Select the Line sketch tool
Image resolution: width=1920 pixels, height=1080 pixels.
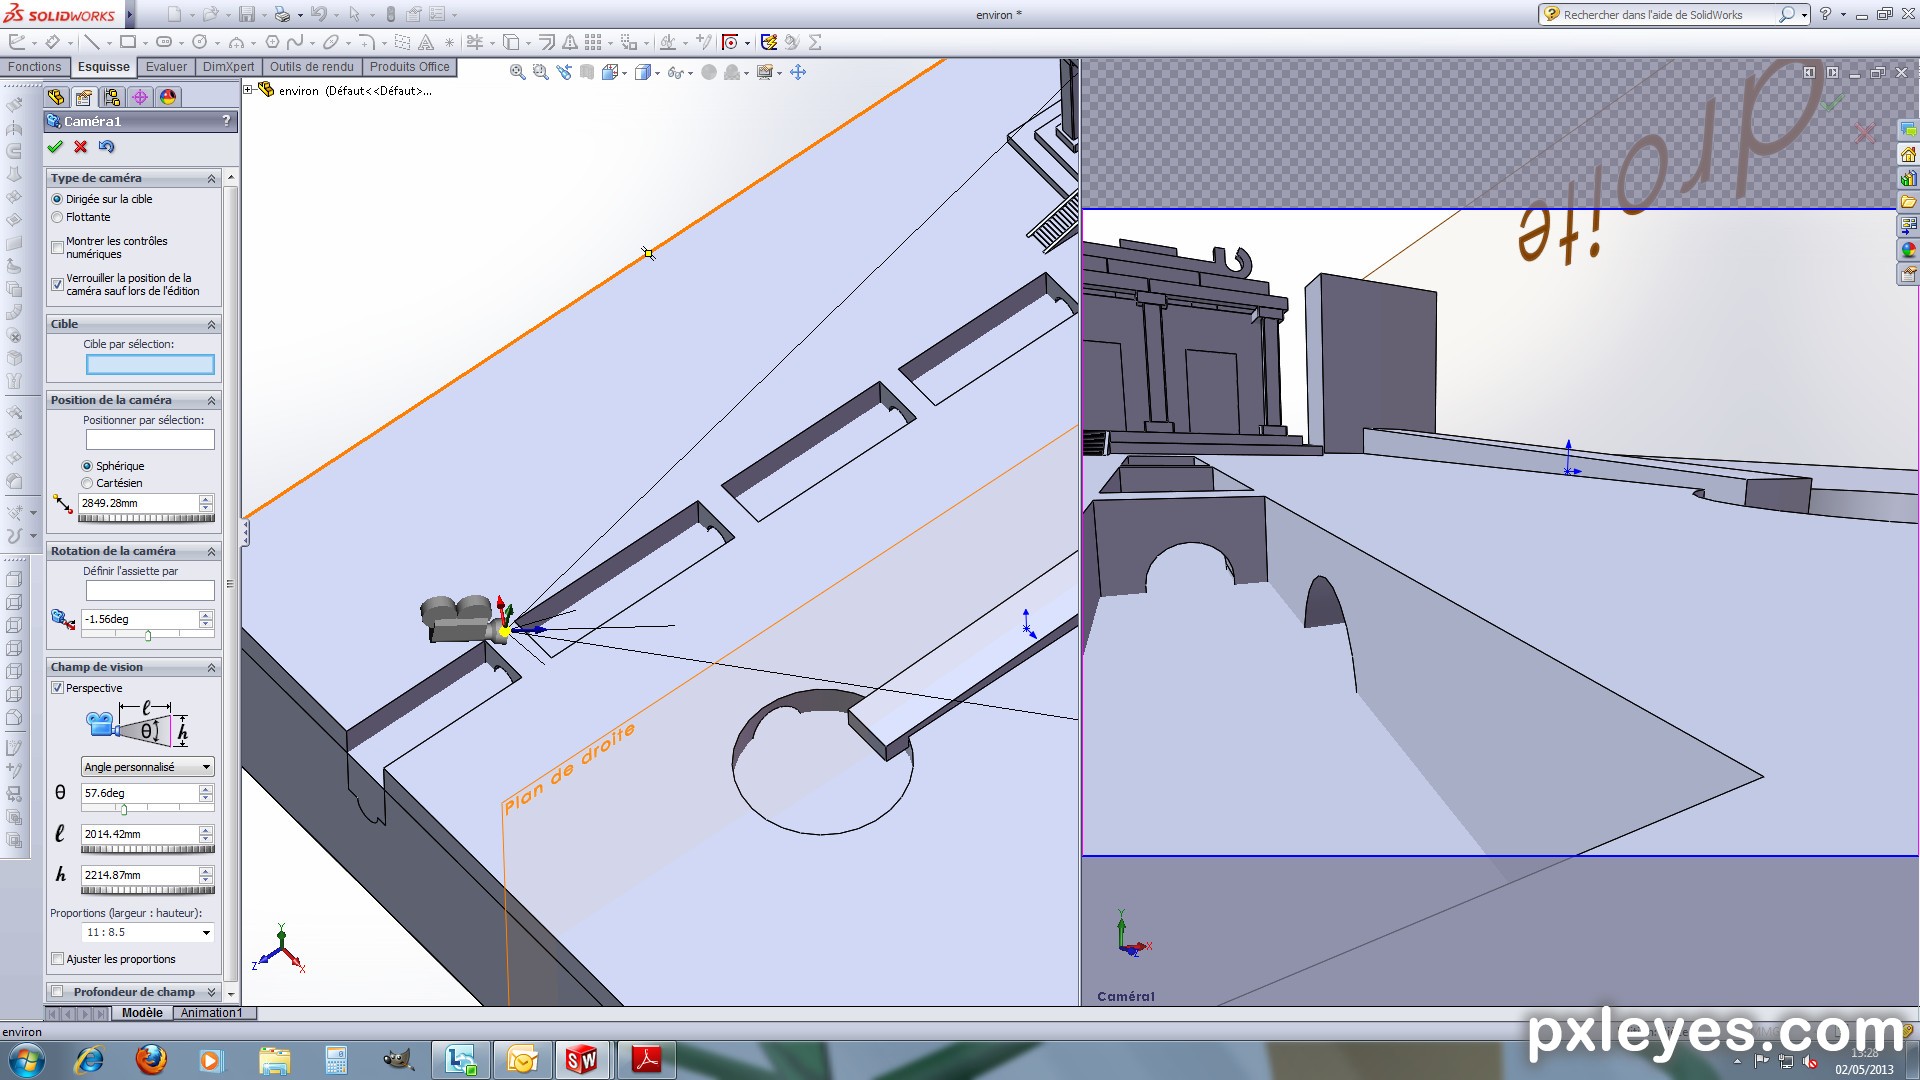coord(92,42)
